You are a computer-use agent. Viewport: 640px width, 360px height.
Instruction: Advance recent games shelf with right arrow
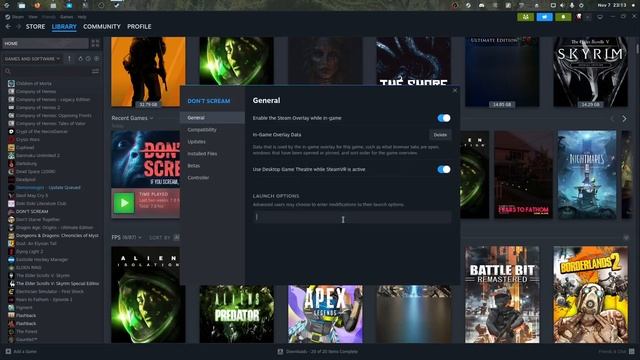[624, 119]
